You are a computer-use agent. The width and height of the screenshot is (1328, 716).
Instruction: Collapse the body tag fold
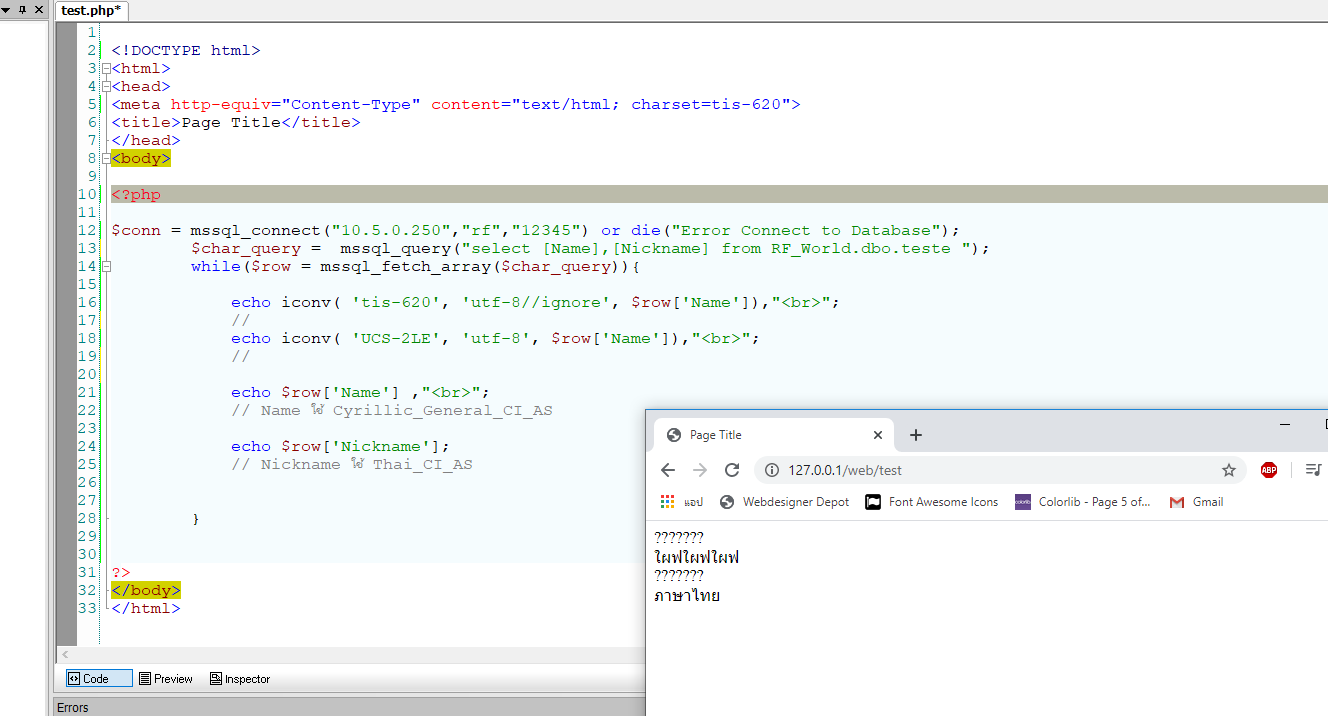click(106, 159)
